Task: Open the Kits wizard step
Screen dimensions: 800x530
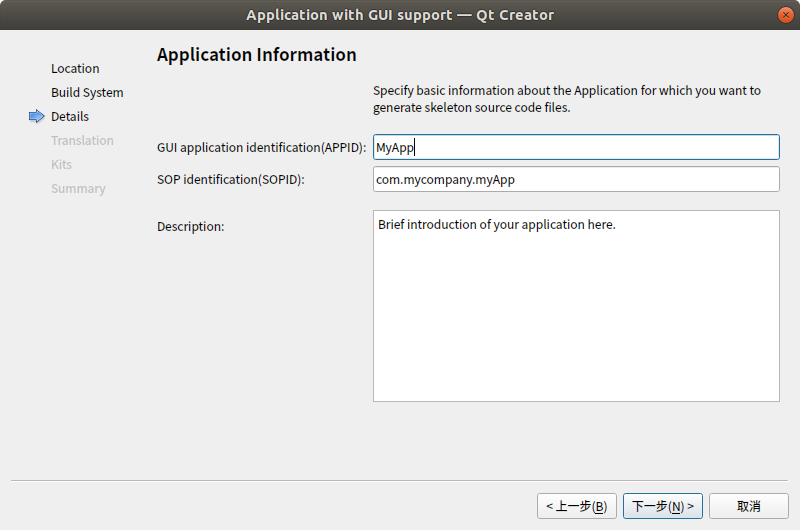Action: coord(62,165)
